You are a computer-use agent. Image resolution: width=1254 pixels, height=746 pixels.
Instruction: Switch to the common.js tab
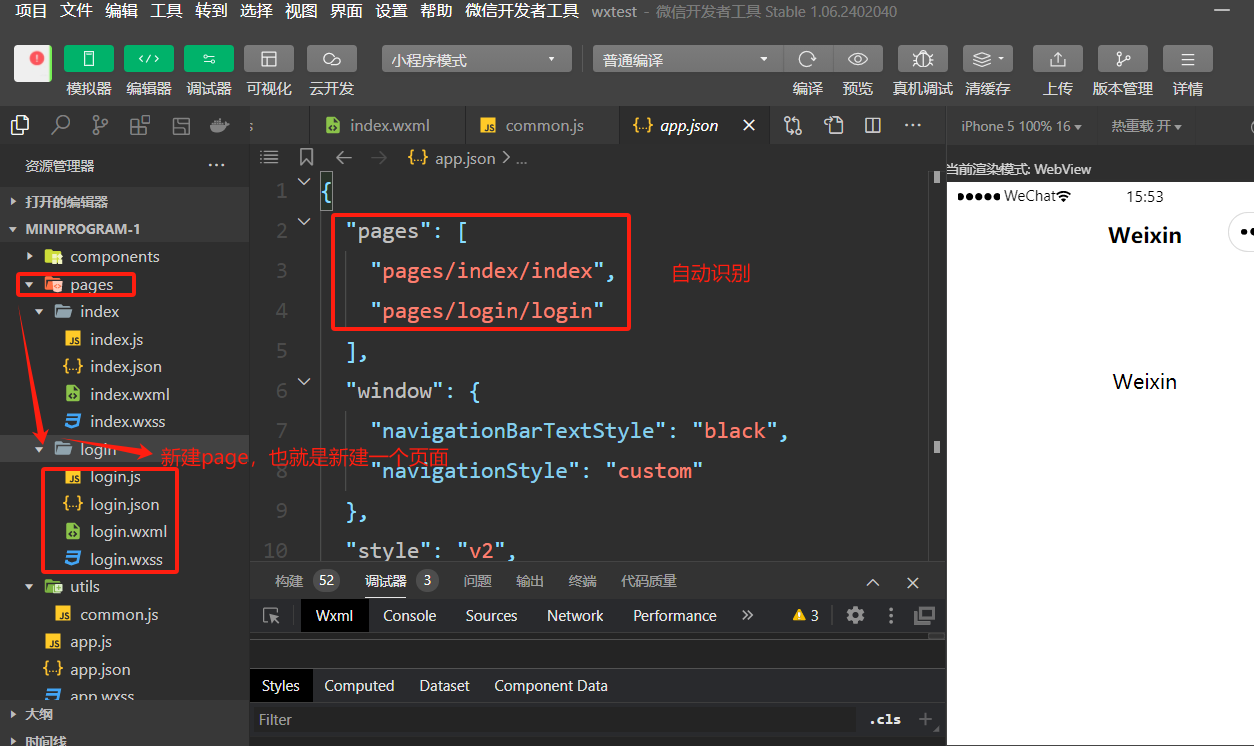click(x=544, y=126)
